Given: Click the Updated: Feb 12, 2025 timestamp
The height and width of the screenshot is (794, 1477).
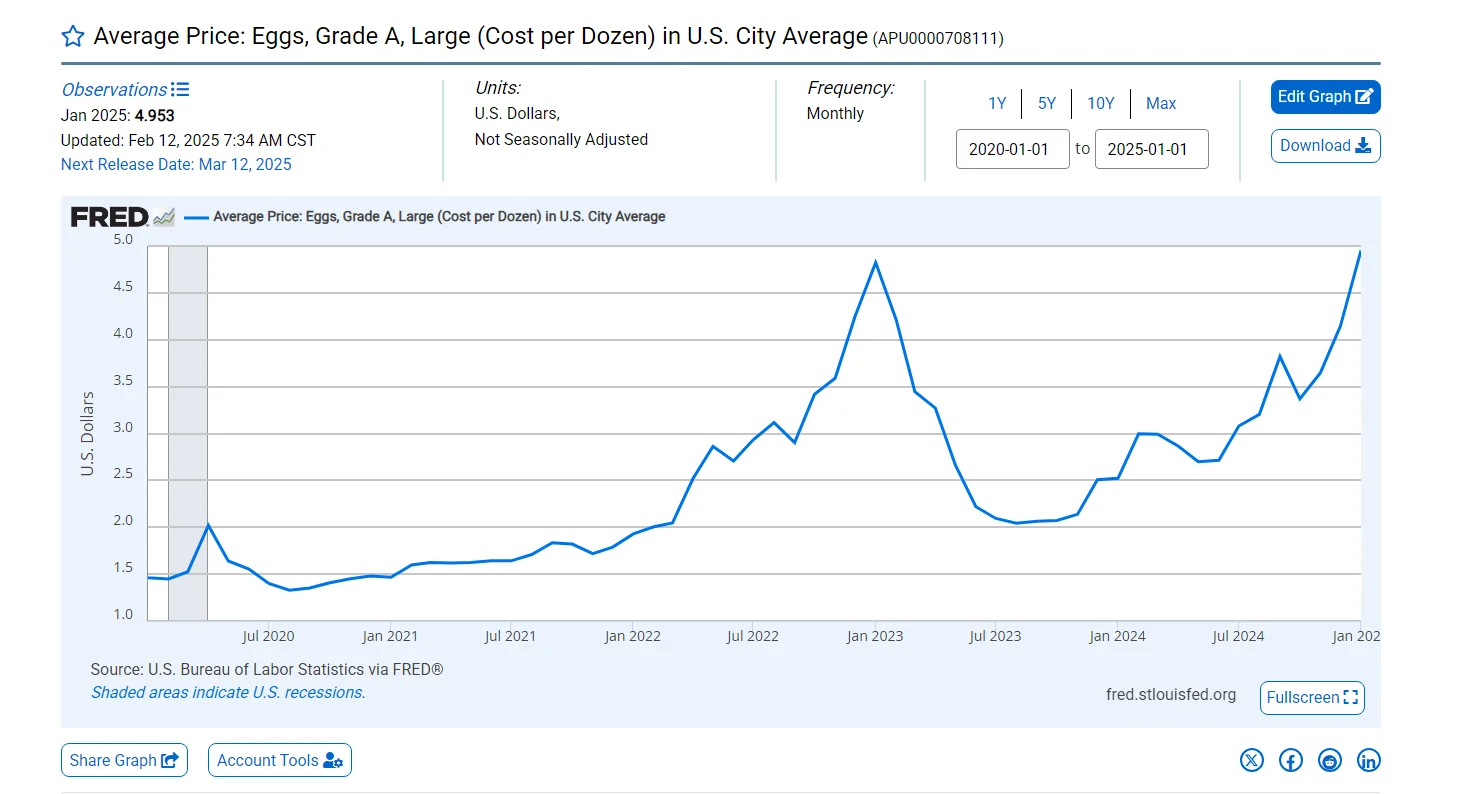Looking at the screenshot, I should (x=188, y=140).
